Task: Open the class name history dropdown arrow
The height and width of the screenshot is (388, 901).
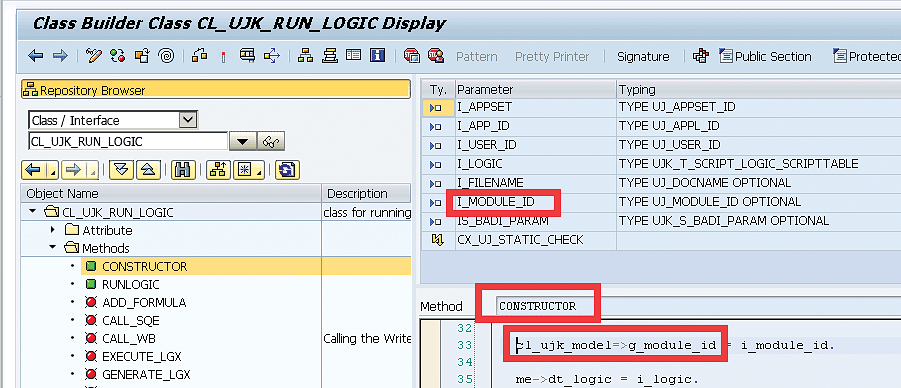Action: [242, 141]
